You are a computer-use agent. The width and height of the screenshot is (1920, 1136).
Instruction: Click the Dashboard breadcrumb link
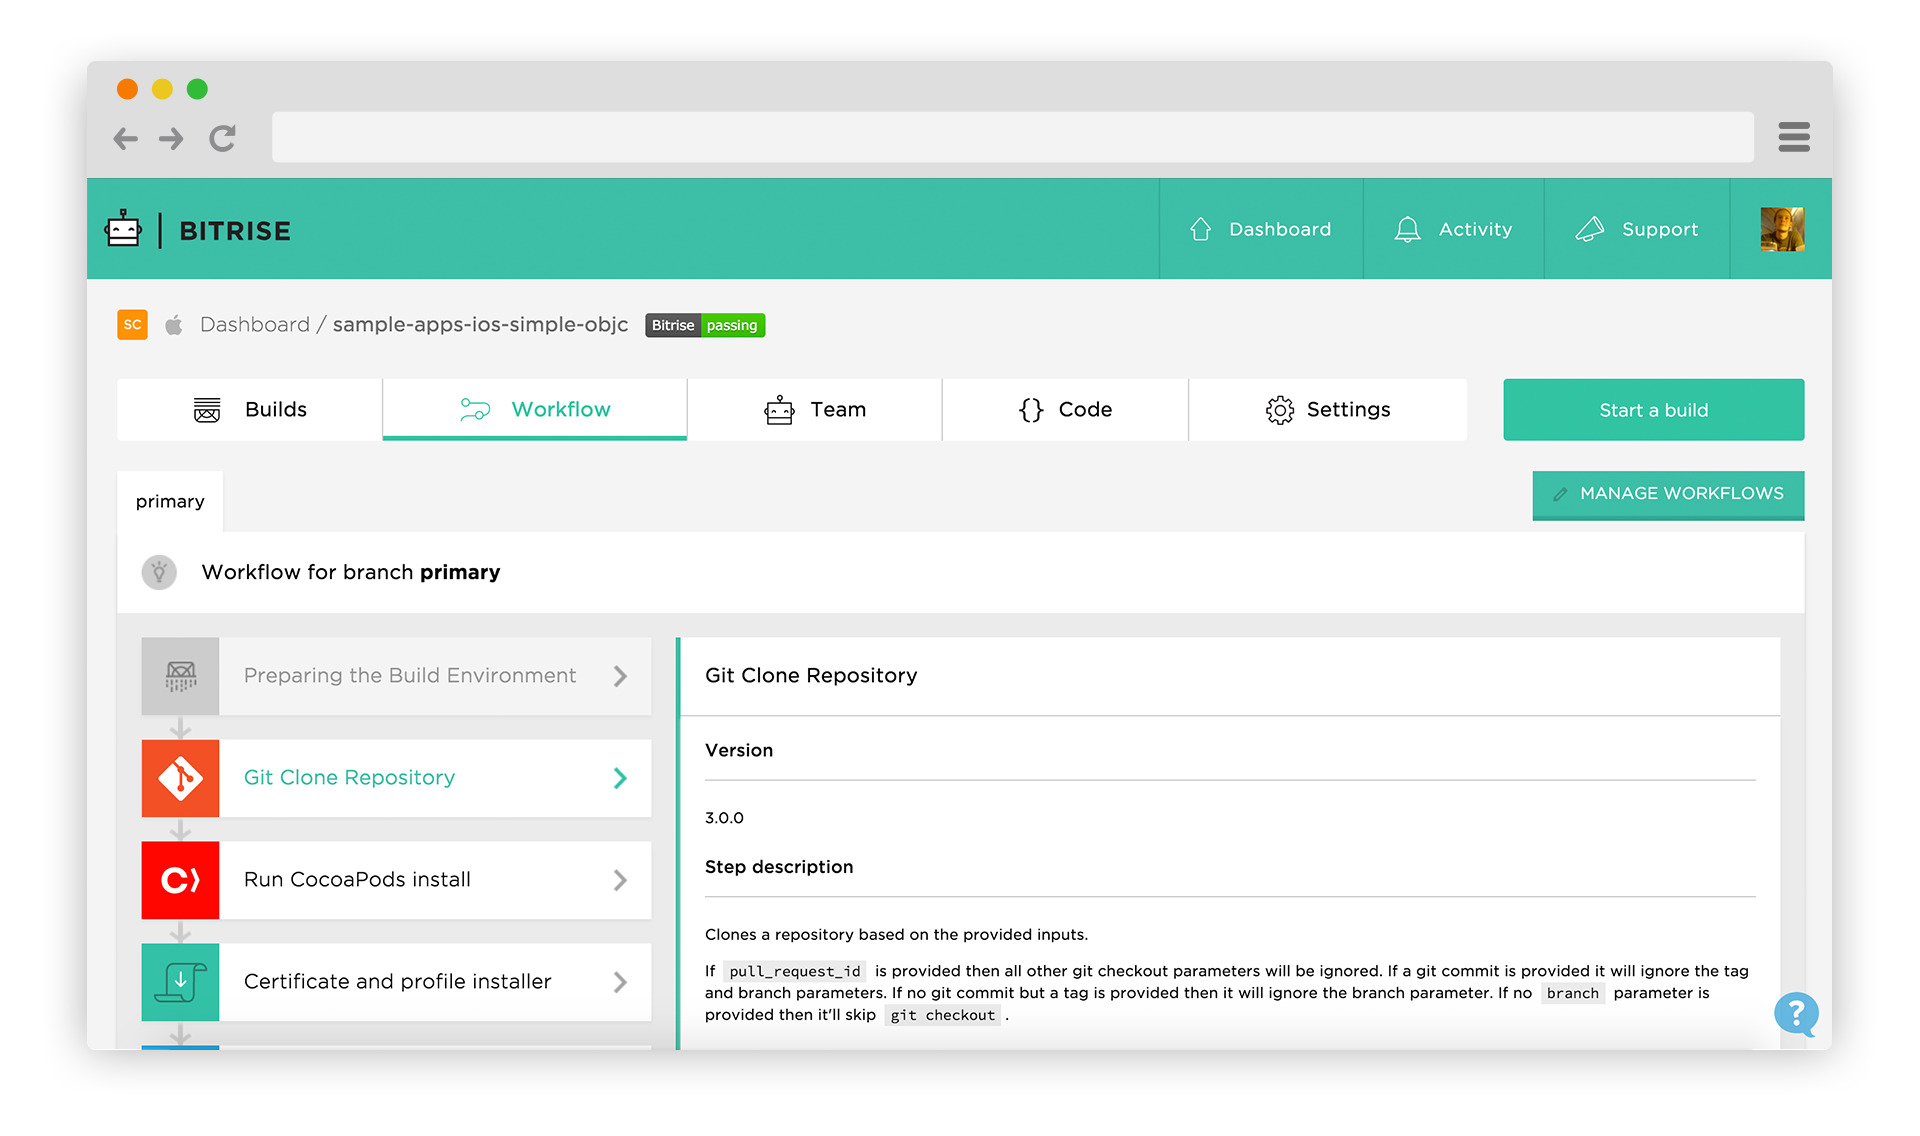[255, 325]
